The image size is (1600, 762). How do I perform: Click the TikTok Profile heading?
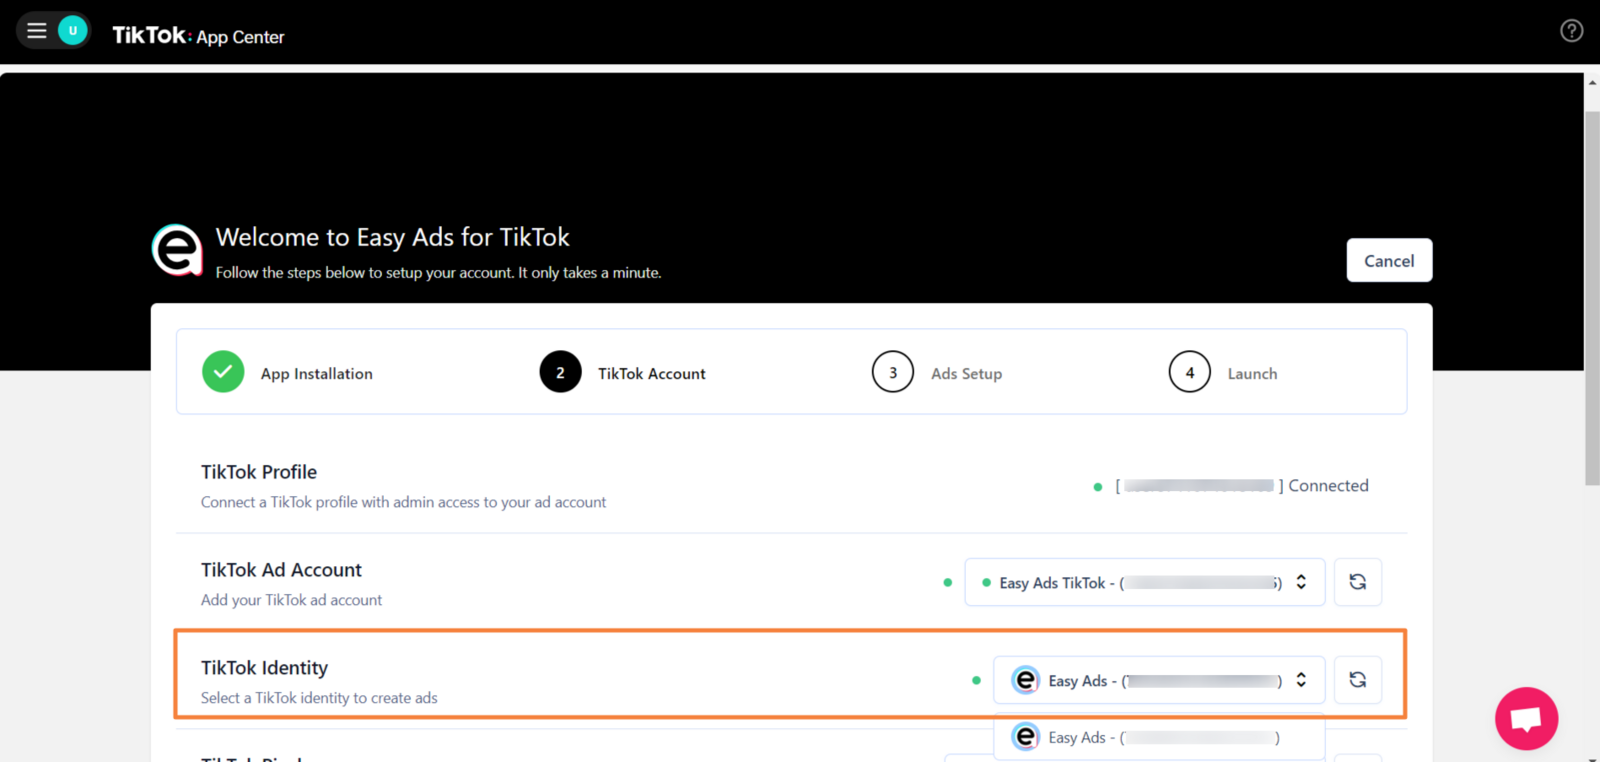point(259,472)
